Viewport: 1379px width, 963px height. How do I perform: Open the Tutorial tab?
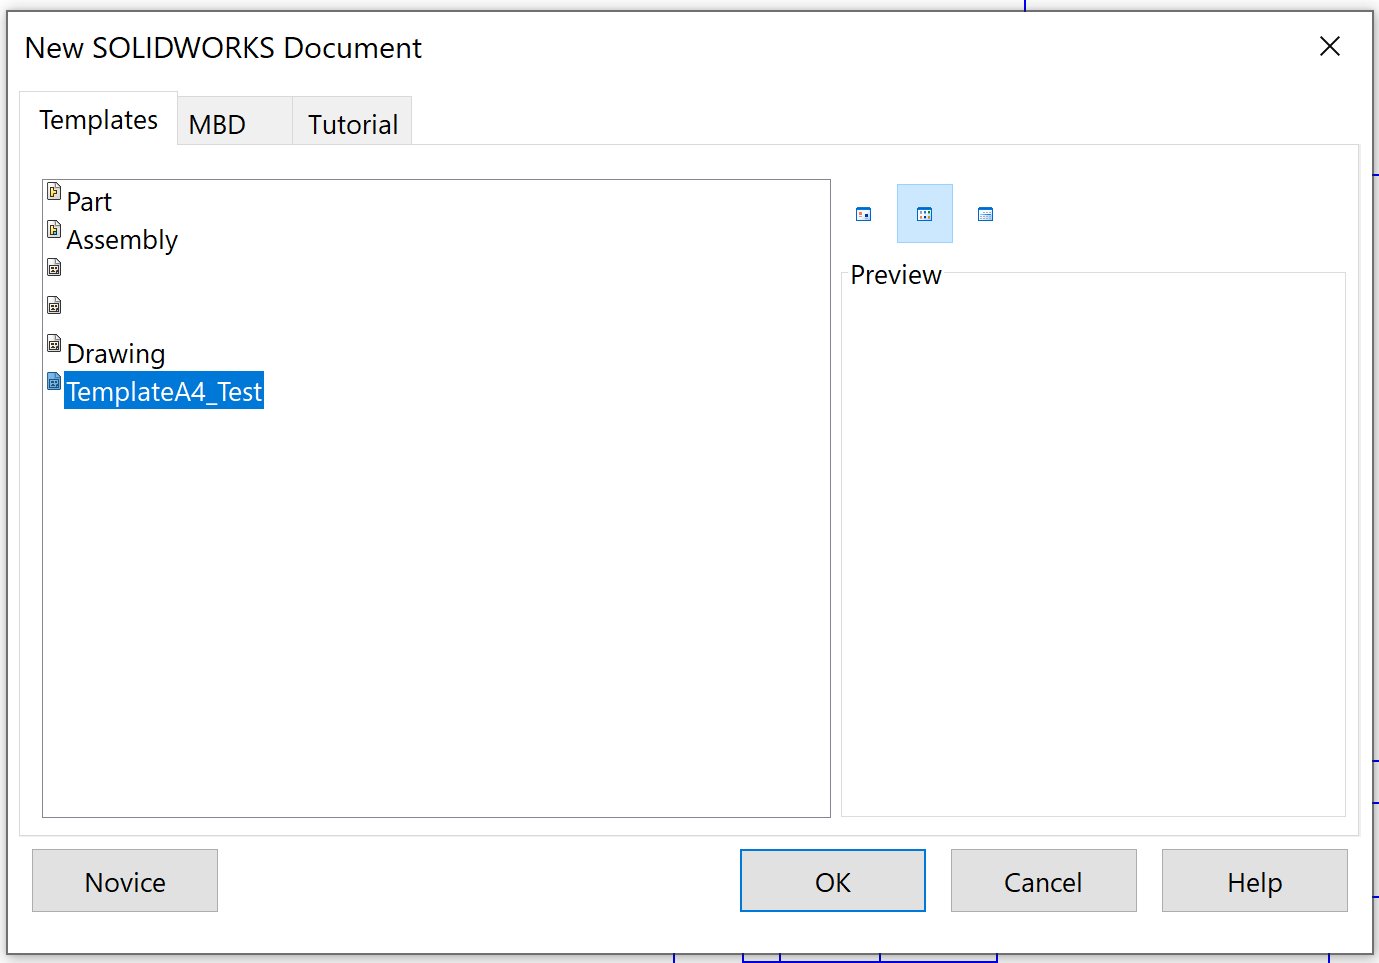(352, 124)
